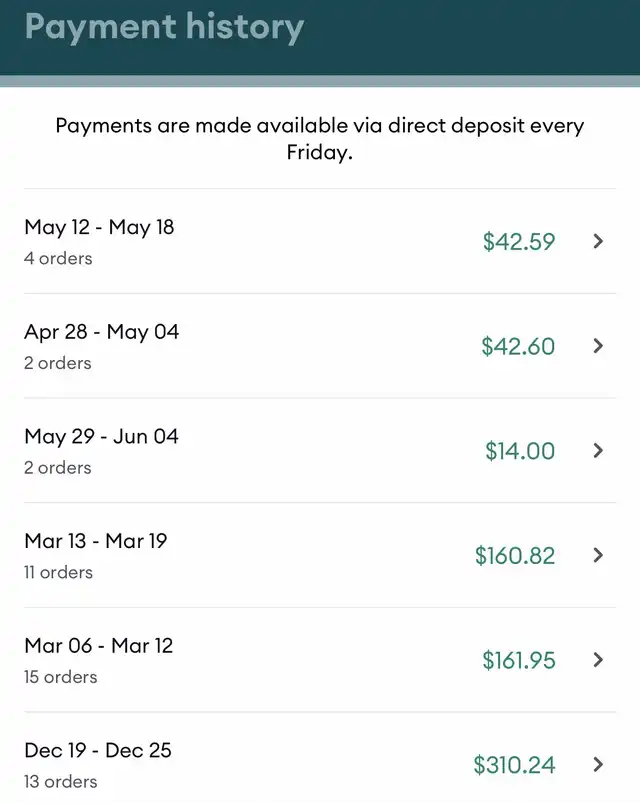This screenshot has height=803, width=640.
Task: Click the Mar 06 - Mar 12 chevron arrow
Action: (598, 660)
